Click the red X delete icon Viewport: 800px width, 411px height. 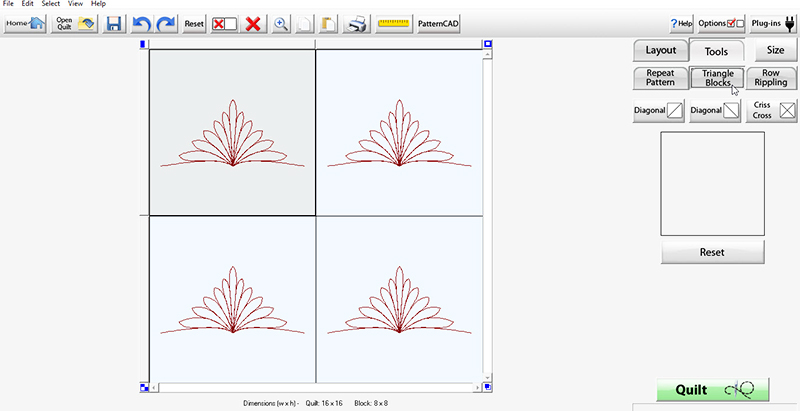point(253,23)
